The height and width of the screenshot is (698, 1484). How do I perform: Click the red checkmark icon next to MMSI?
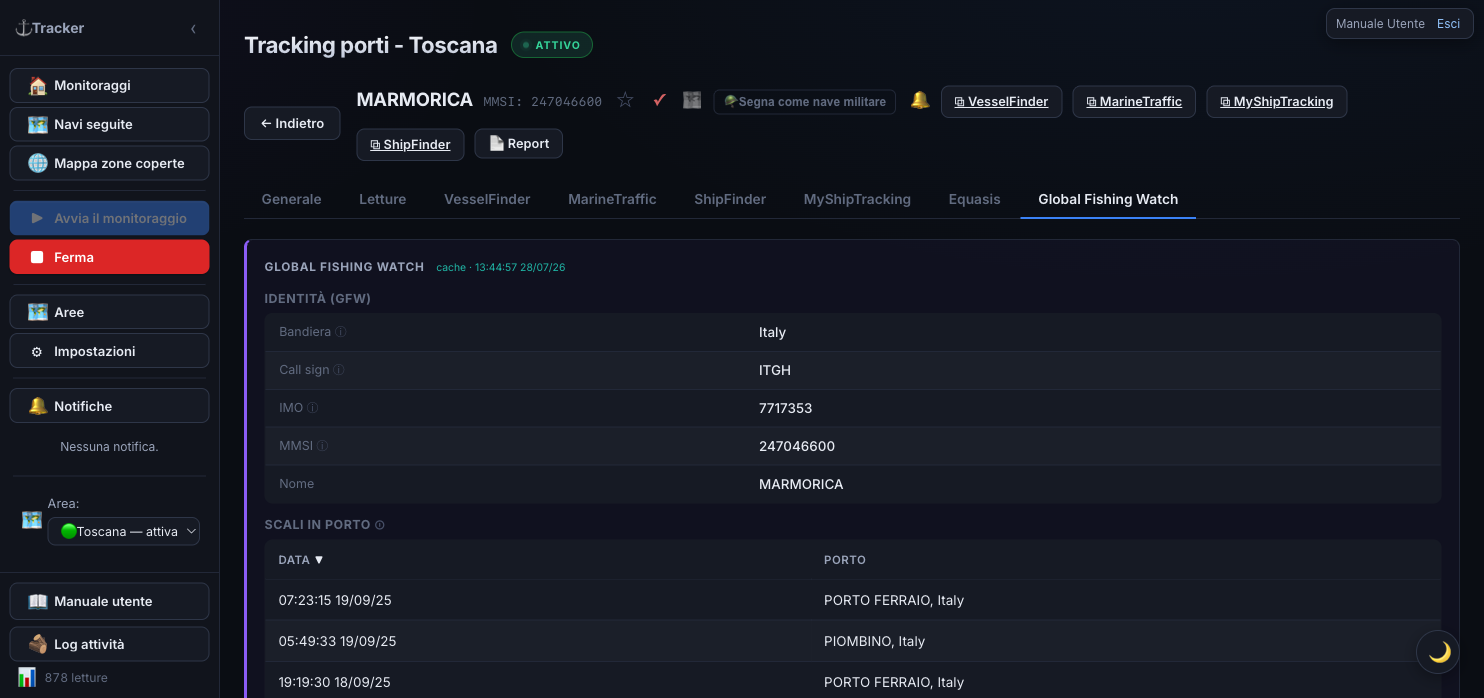659,100
